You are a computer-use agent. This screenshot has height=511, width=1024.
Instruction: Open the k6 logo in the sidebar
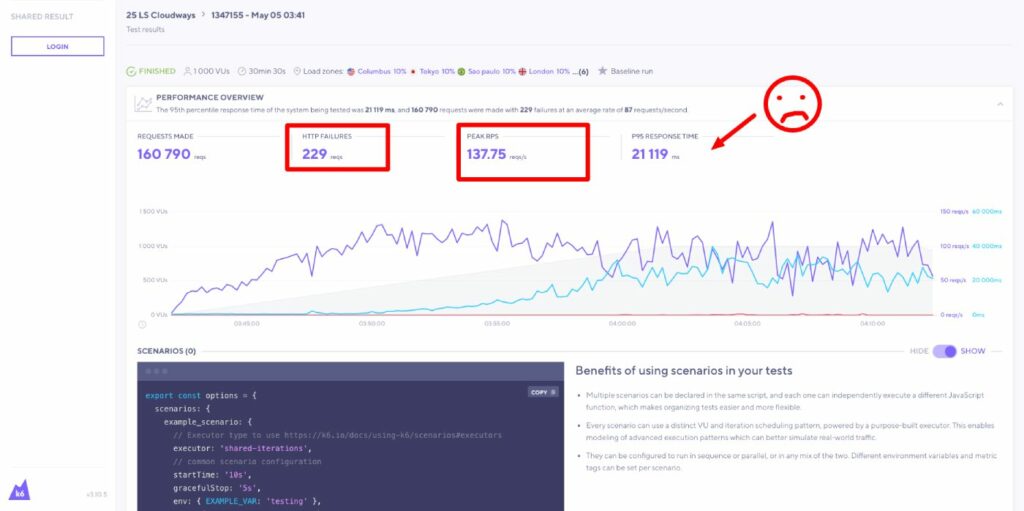tap(20, 490)
